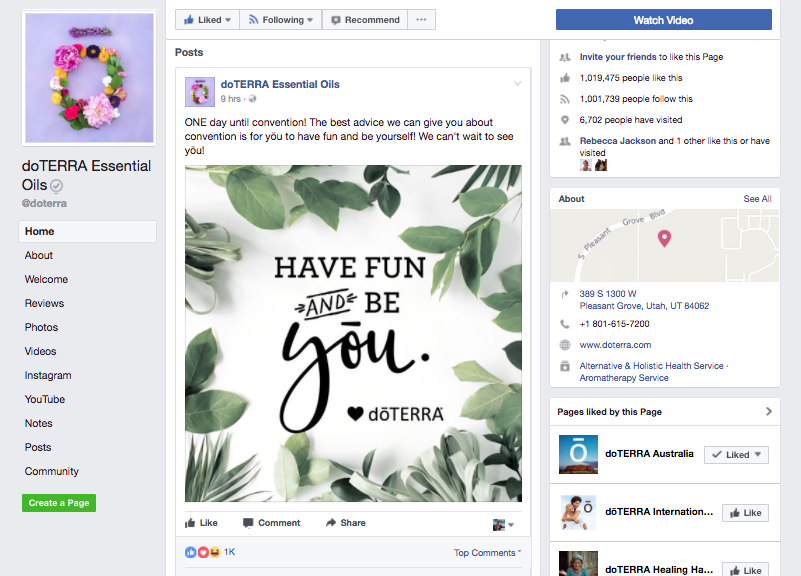This screenshot has height=576, width=801.
Task: Expand Pages liked by this Page chevron
Action: click(x=769, y=412)
